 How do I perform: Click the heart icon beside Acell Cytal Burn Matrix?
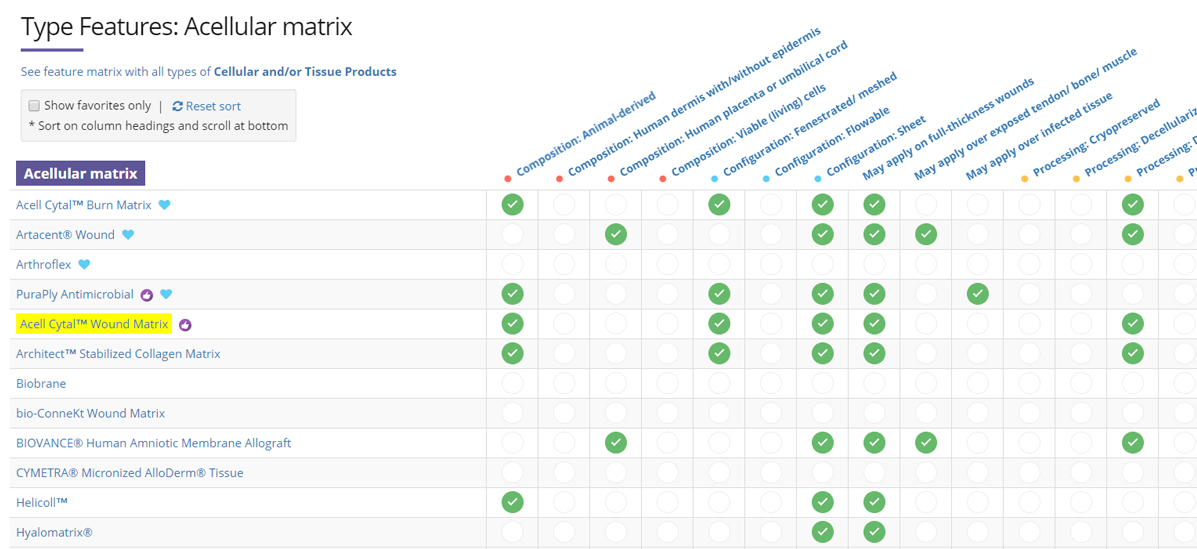coord(164,205)
